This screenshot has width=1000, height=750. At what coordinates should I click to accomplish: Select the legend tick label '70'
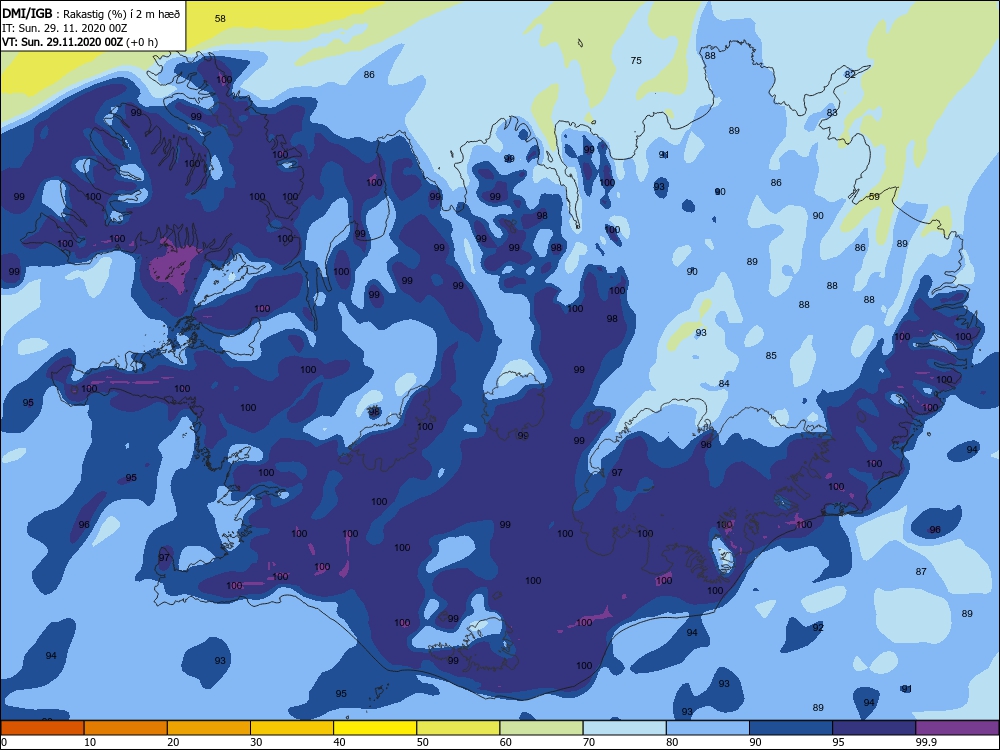coord(589,742)
